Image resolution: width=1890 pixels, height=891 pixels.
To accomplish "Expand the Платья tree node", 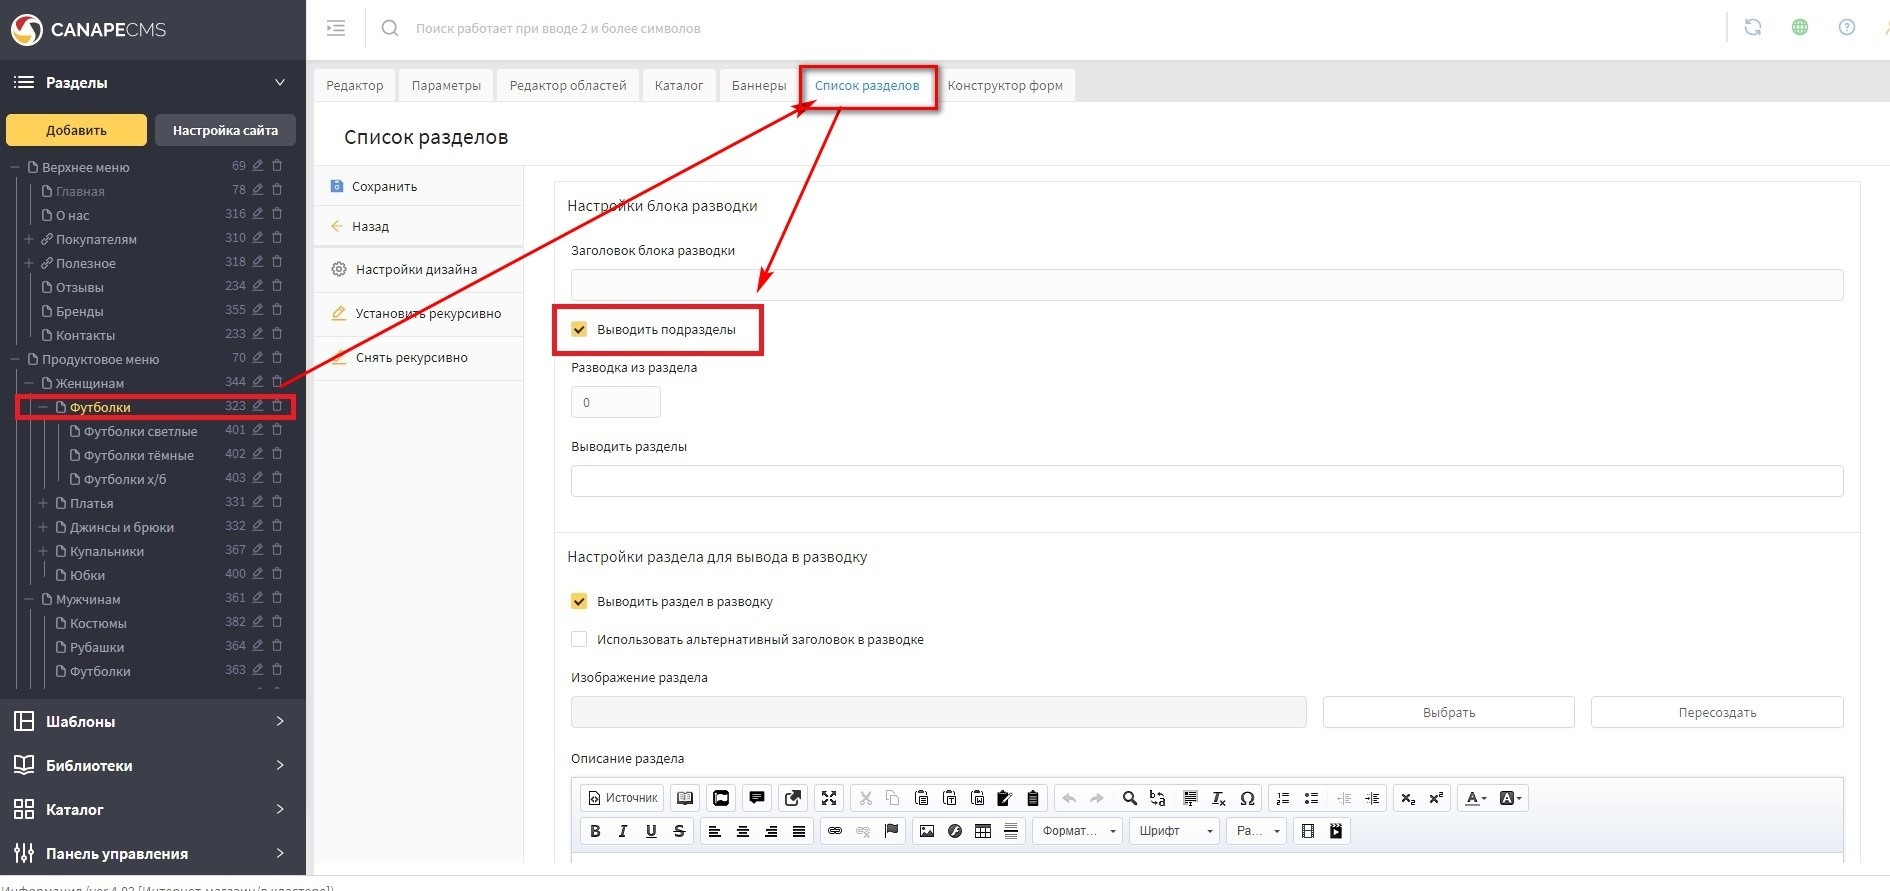I will pos(43,503).
